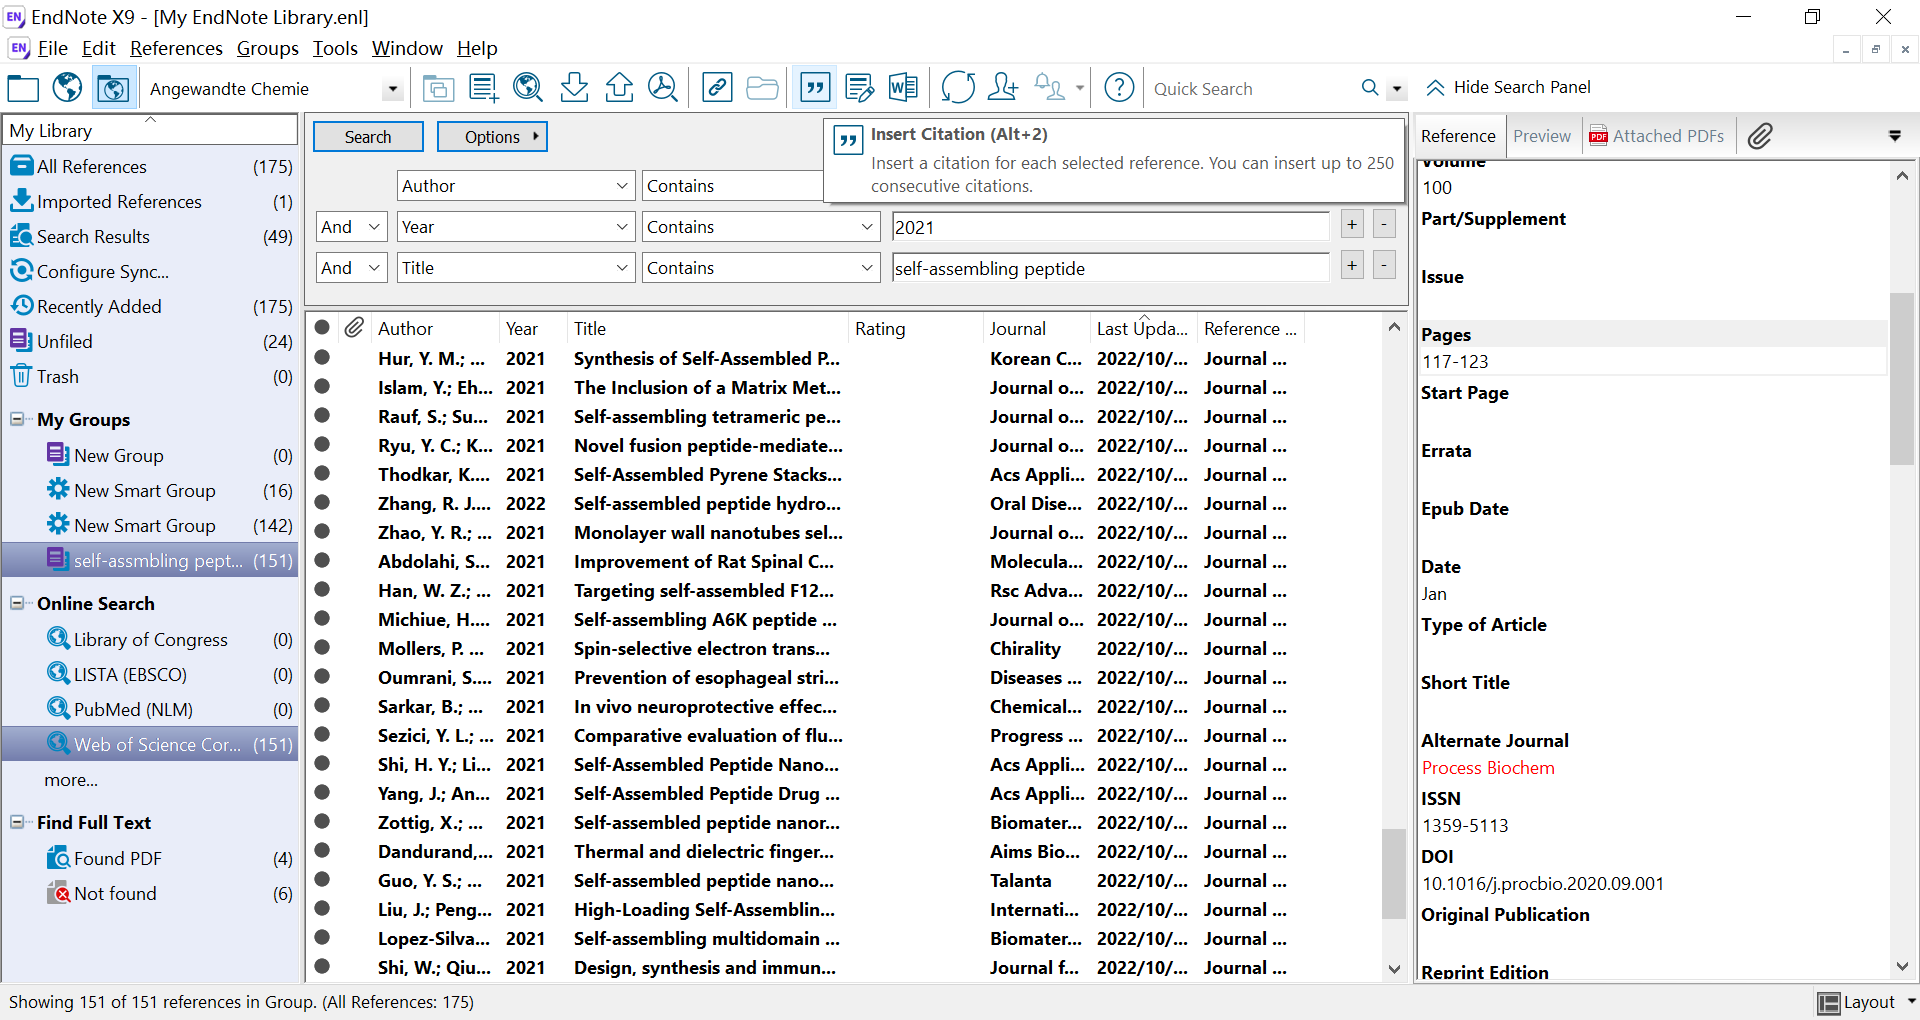
Task: Click the Quick Search magnifier icon
Action: 1370,88
